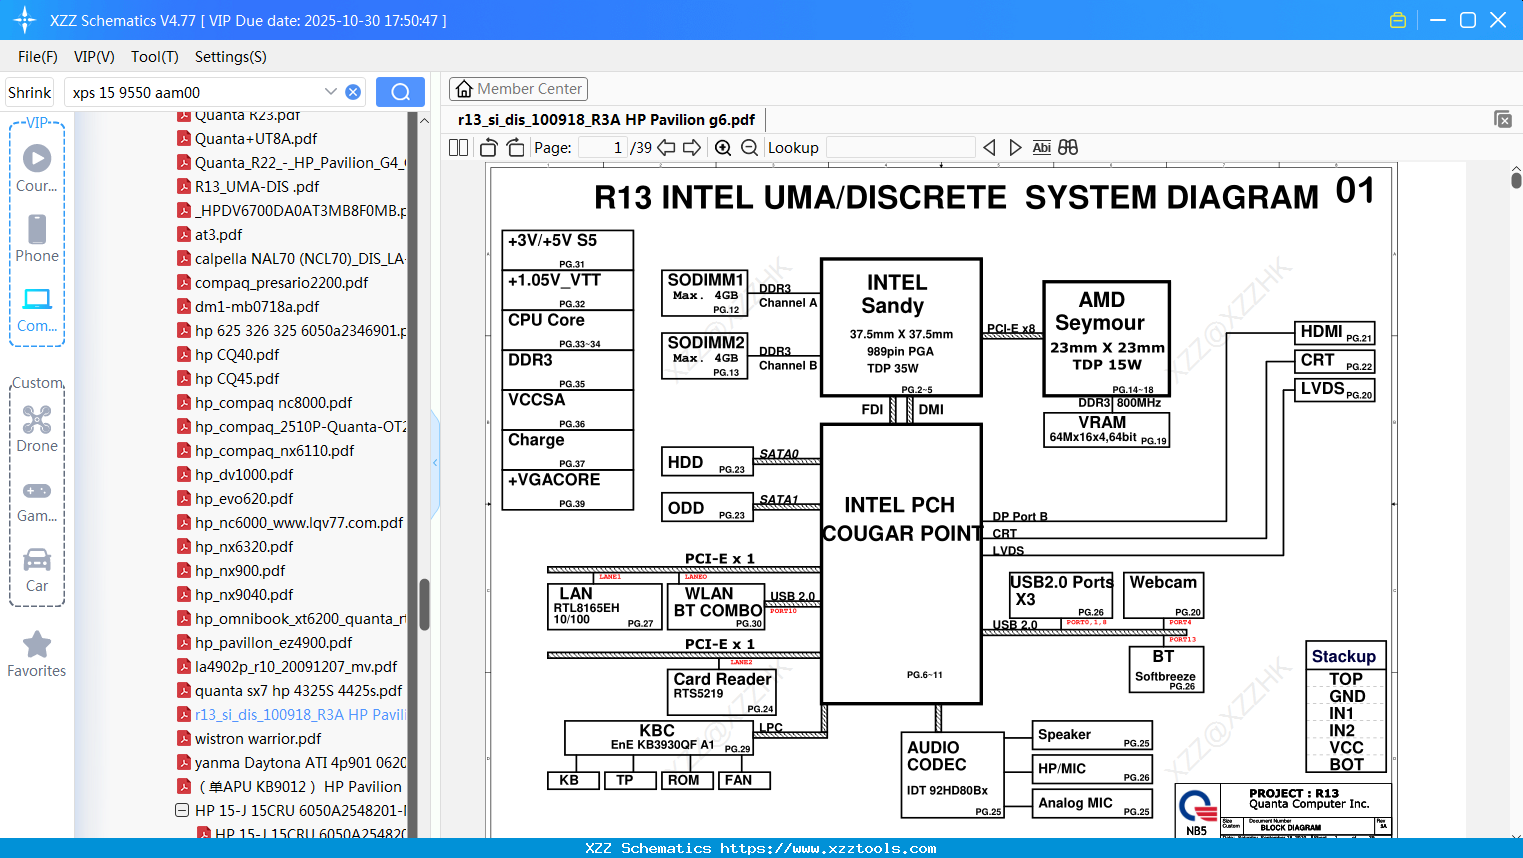Click the www.xzztools.com link in status bar
Viewport: 1523px width, 858px height.
(828, 848)
